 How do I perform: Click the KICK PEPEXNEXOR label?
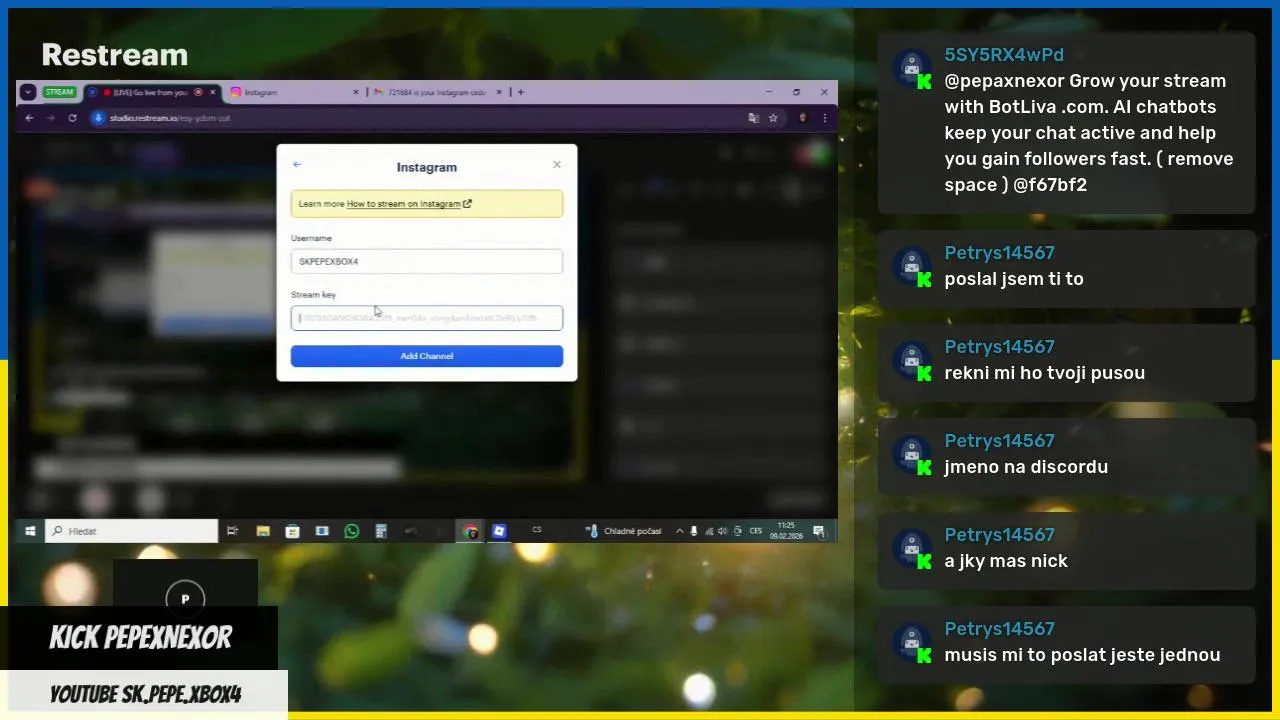coord(141,638)
